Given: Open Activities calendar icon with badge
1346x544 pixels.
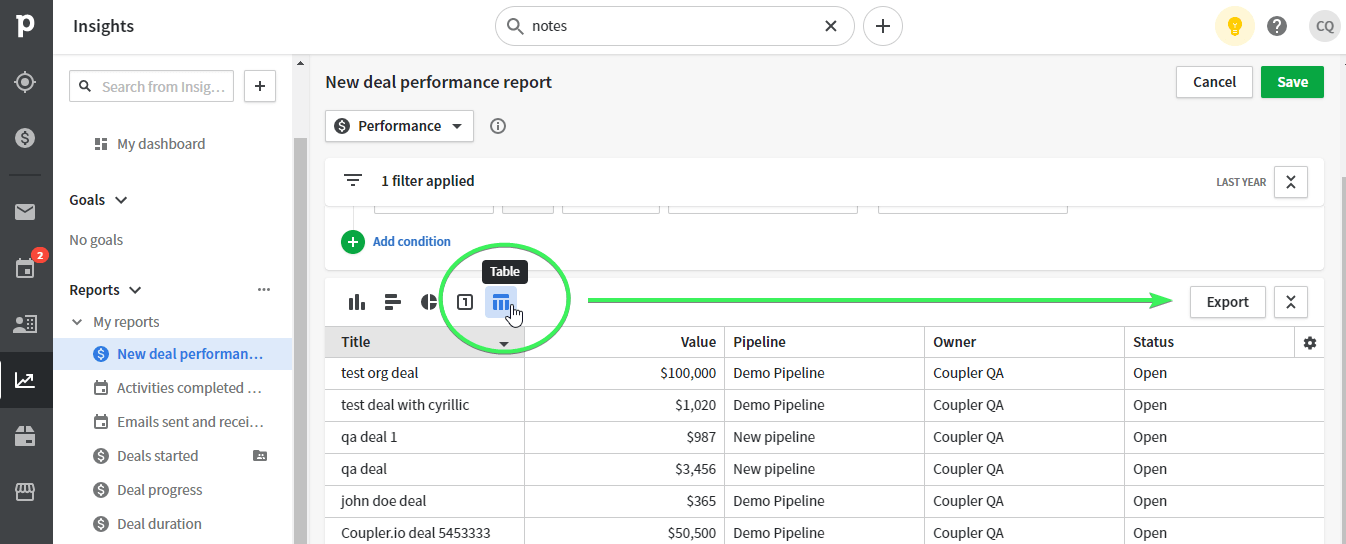Looking at the screenshot, I should (26, 267).
